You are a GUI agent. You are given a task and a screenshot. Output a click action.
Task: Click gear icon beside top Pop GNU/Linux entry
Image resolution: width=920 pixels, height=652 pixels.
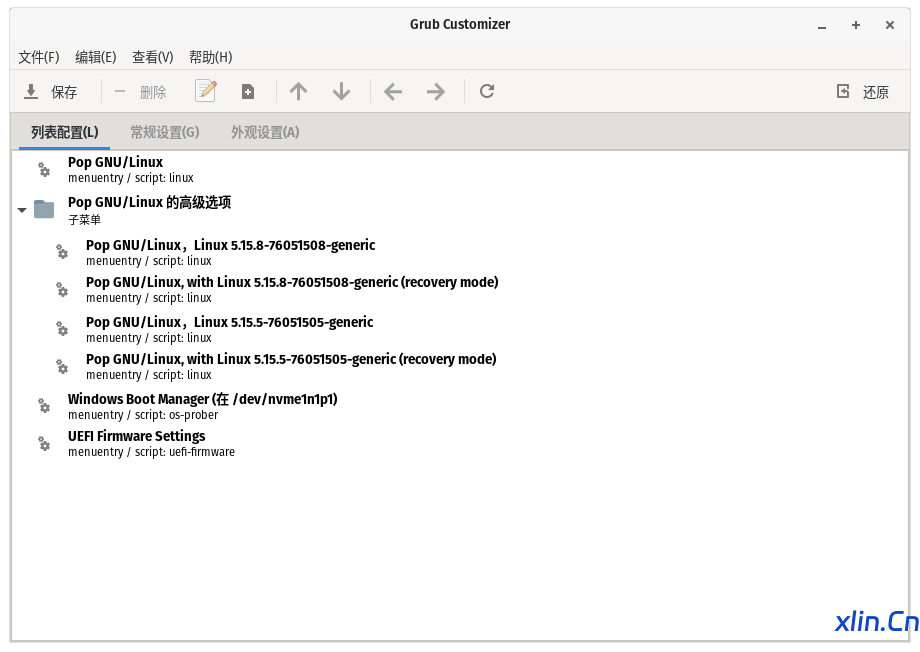pos(44,169)
